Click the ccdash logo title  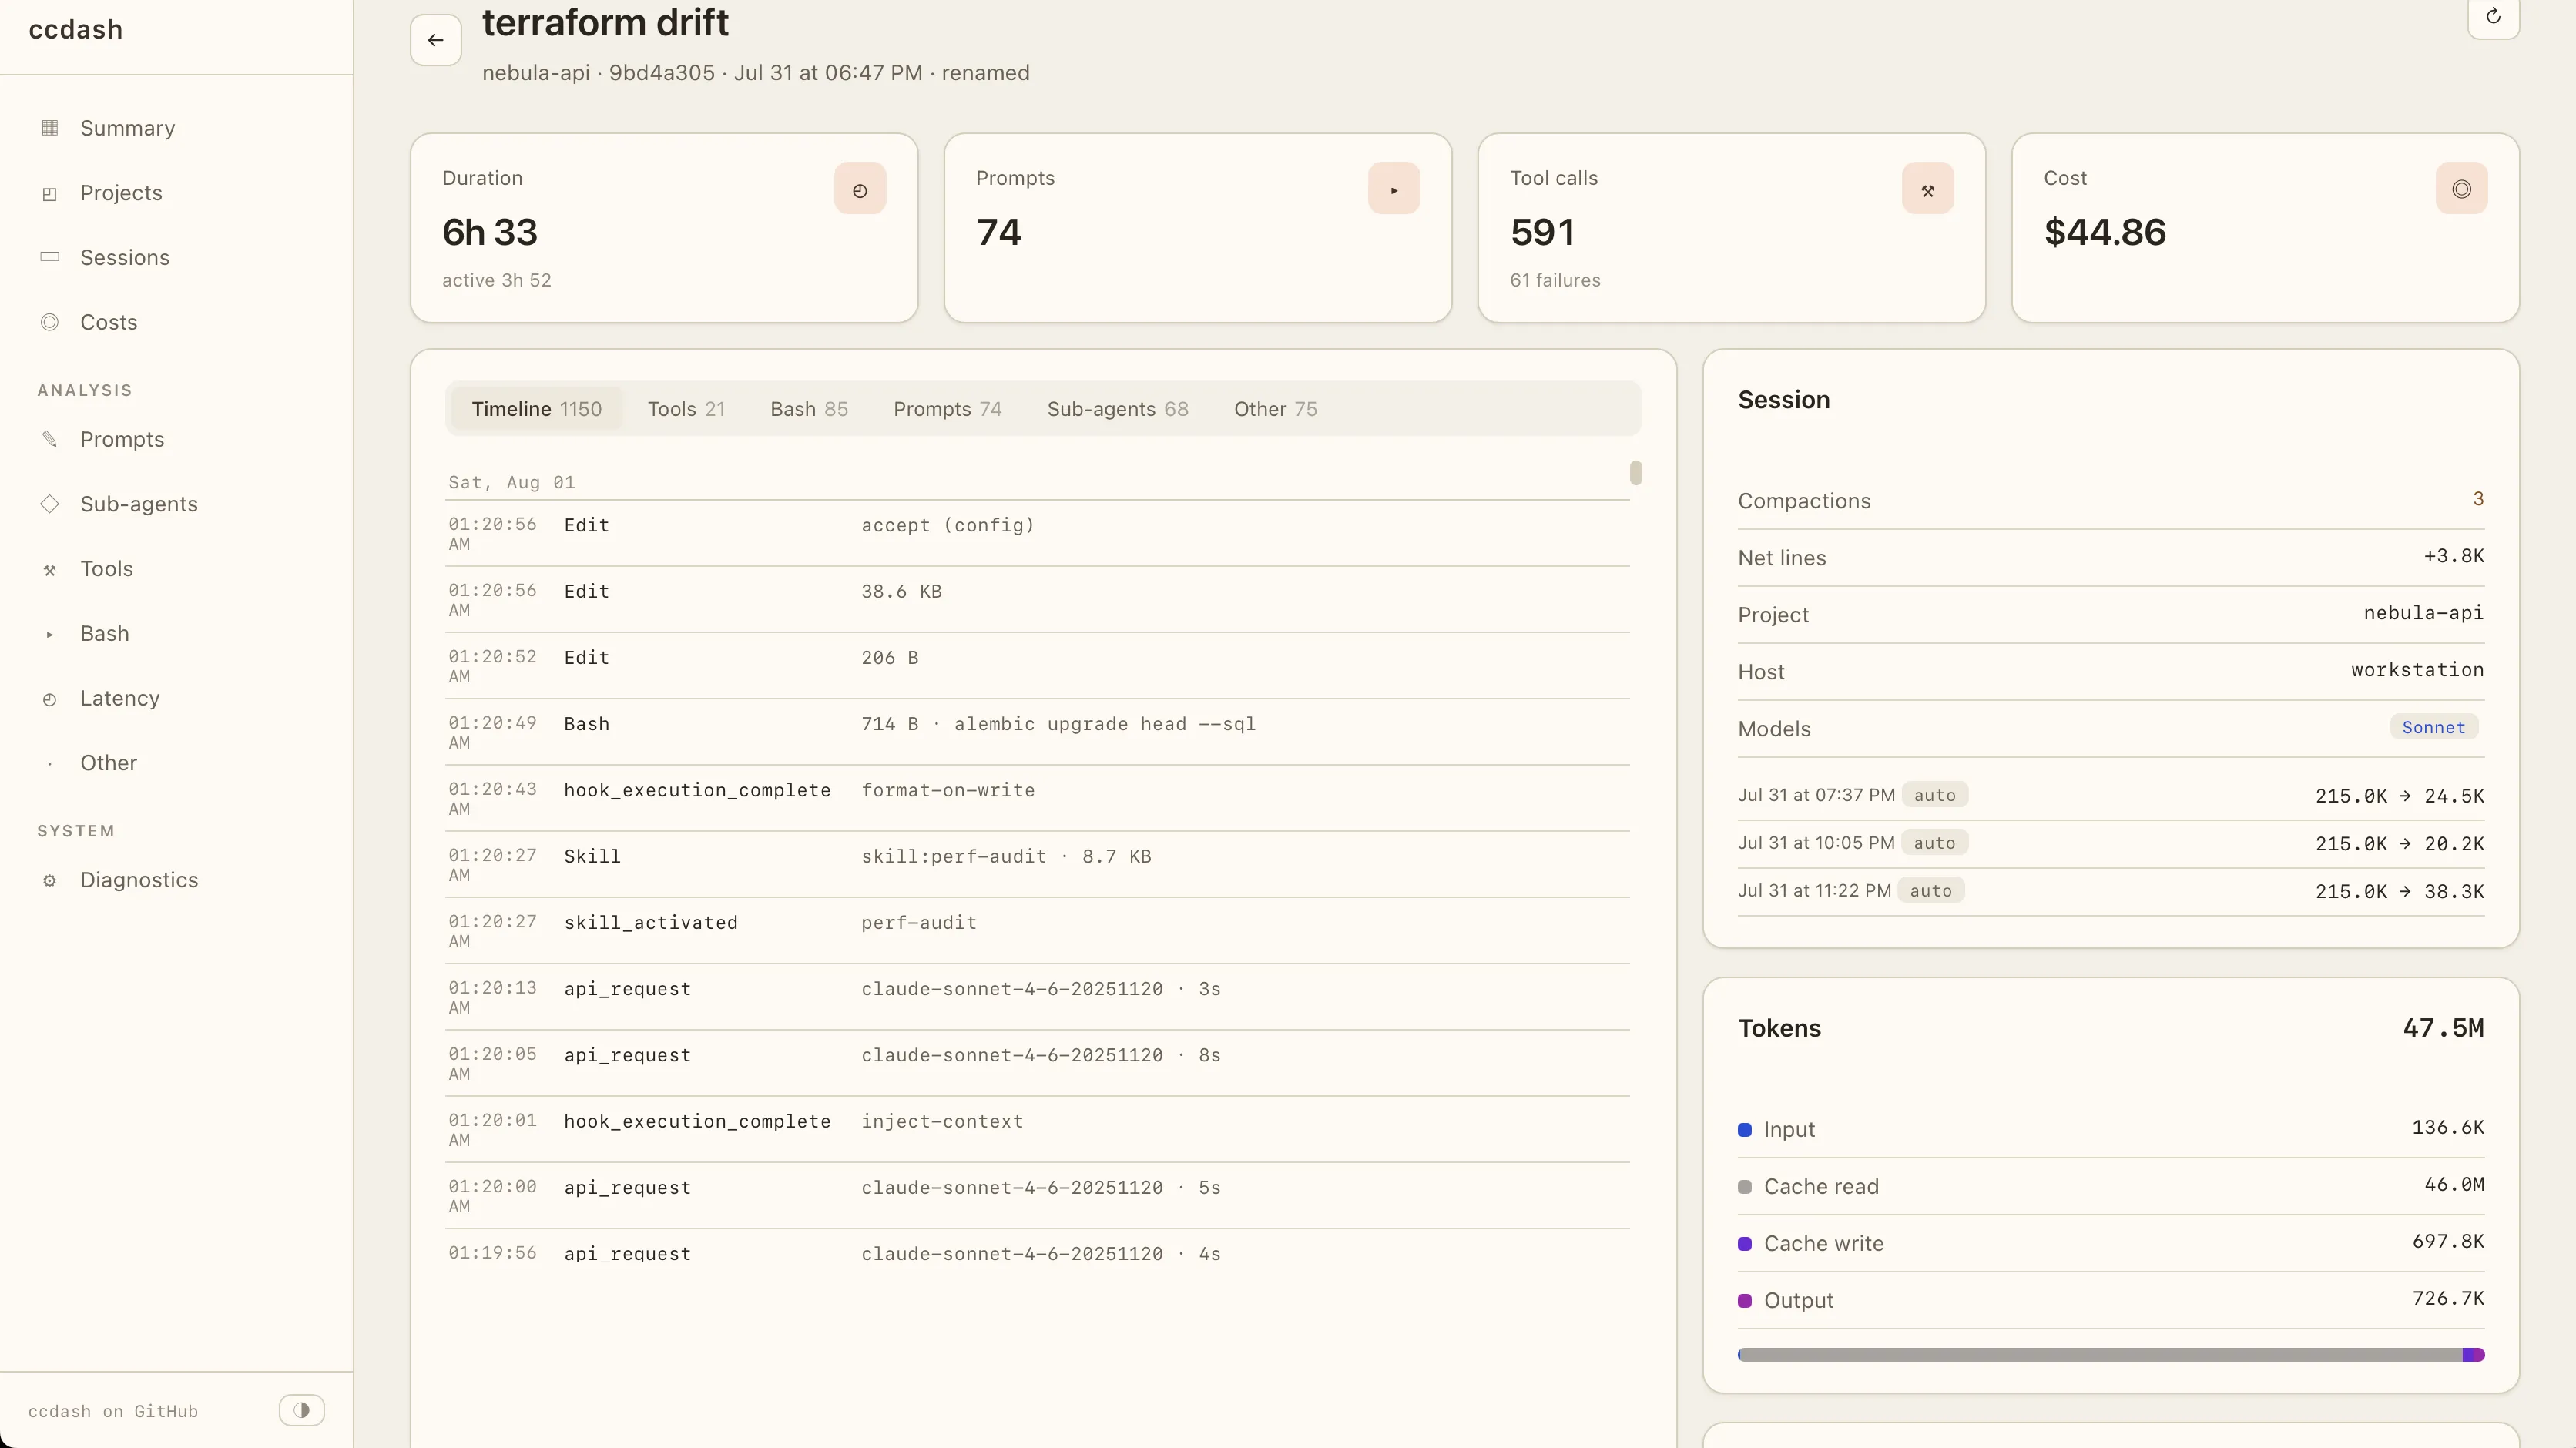click(76, 30)
